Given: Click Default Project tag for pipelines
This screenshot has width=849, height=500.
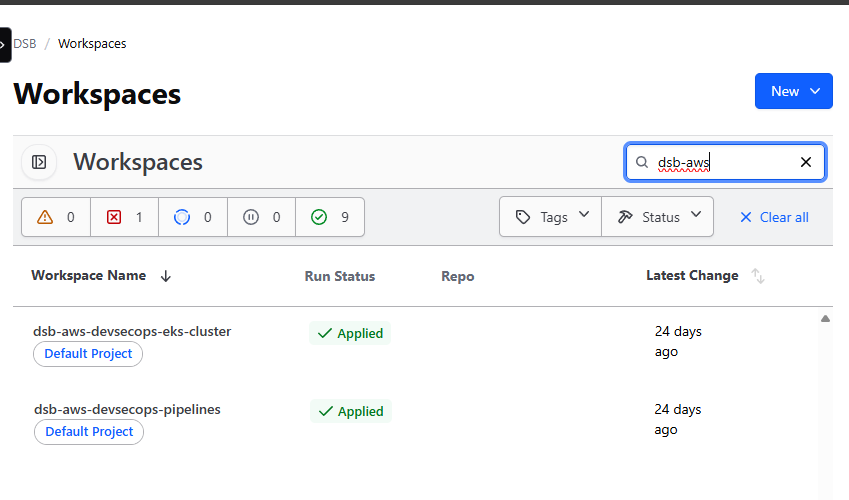Looking at the screenshot, I should tap(89, 432).
